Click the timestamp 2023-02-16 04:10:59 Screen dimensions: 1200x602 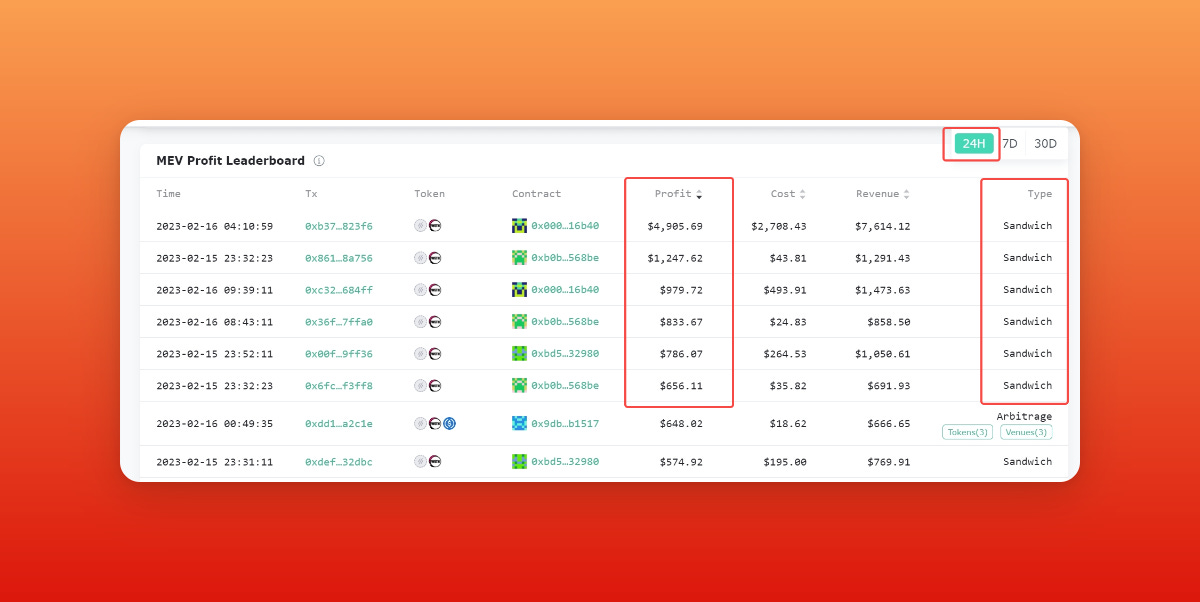pyautogui.click(x=214, y=226)
